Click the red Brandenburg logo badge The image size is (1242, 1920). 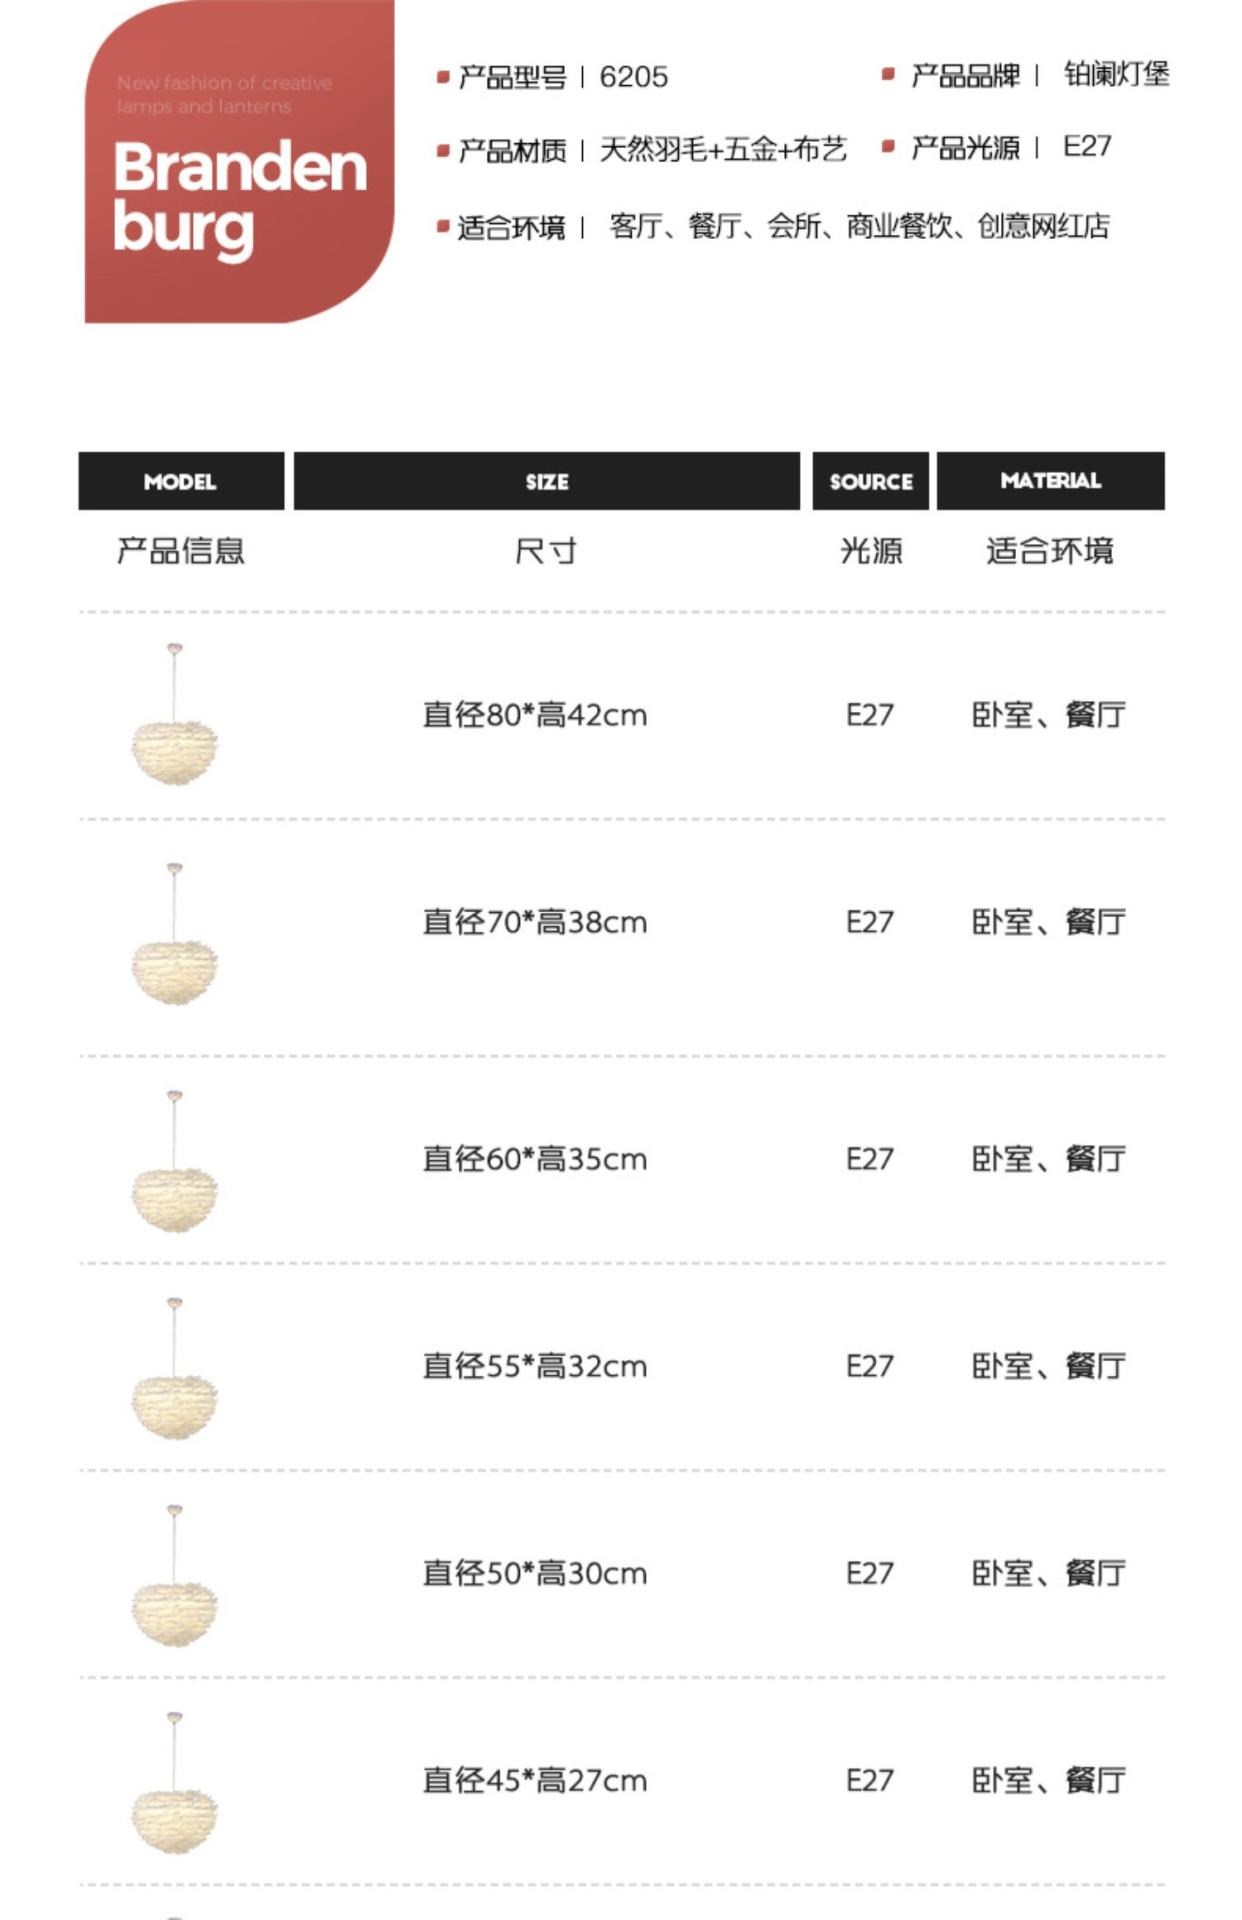(239, 165)
